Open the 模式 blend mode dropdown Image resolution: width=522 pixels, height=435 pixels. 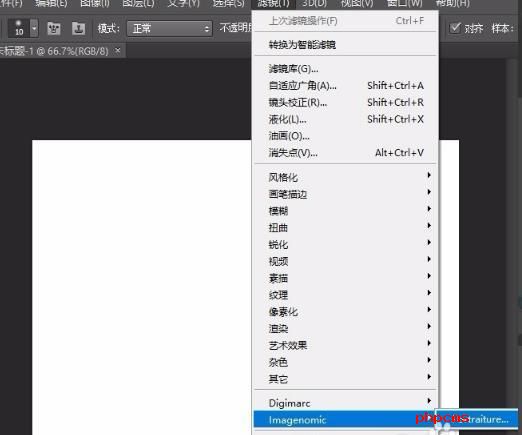pos(169,29)
